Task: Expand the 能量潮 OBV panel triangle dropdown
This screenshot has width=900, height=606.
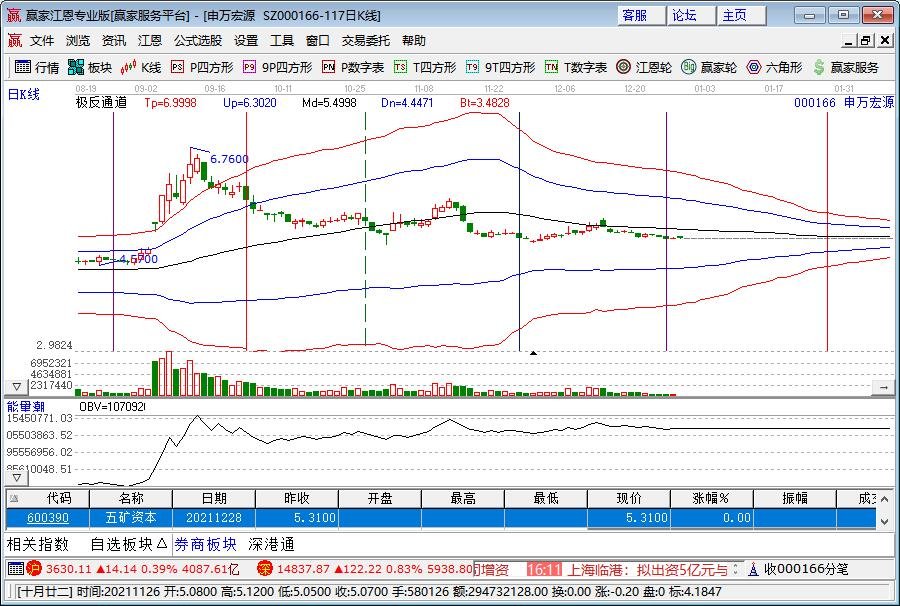Action: (x=17, y=477)
